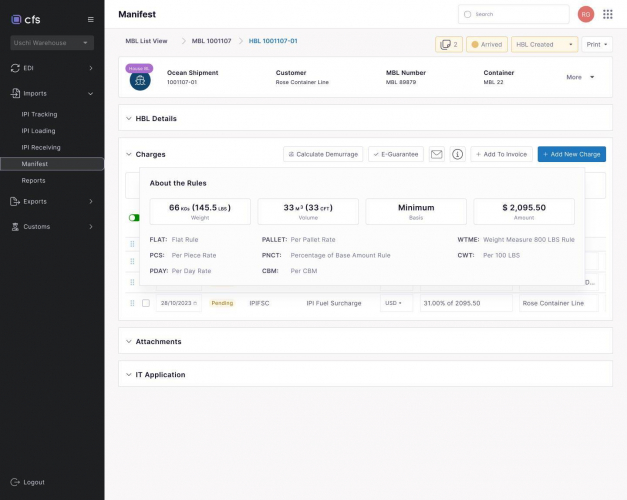The width and height of the screenshot is (627, 500).
Task: Click the copies icon button showing 2
Action: (449, 44)
